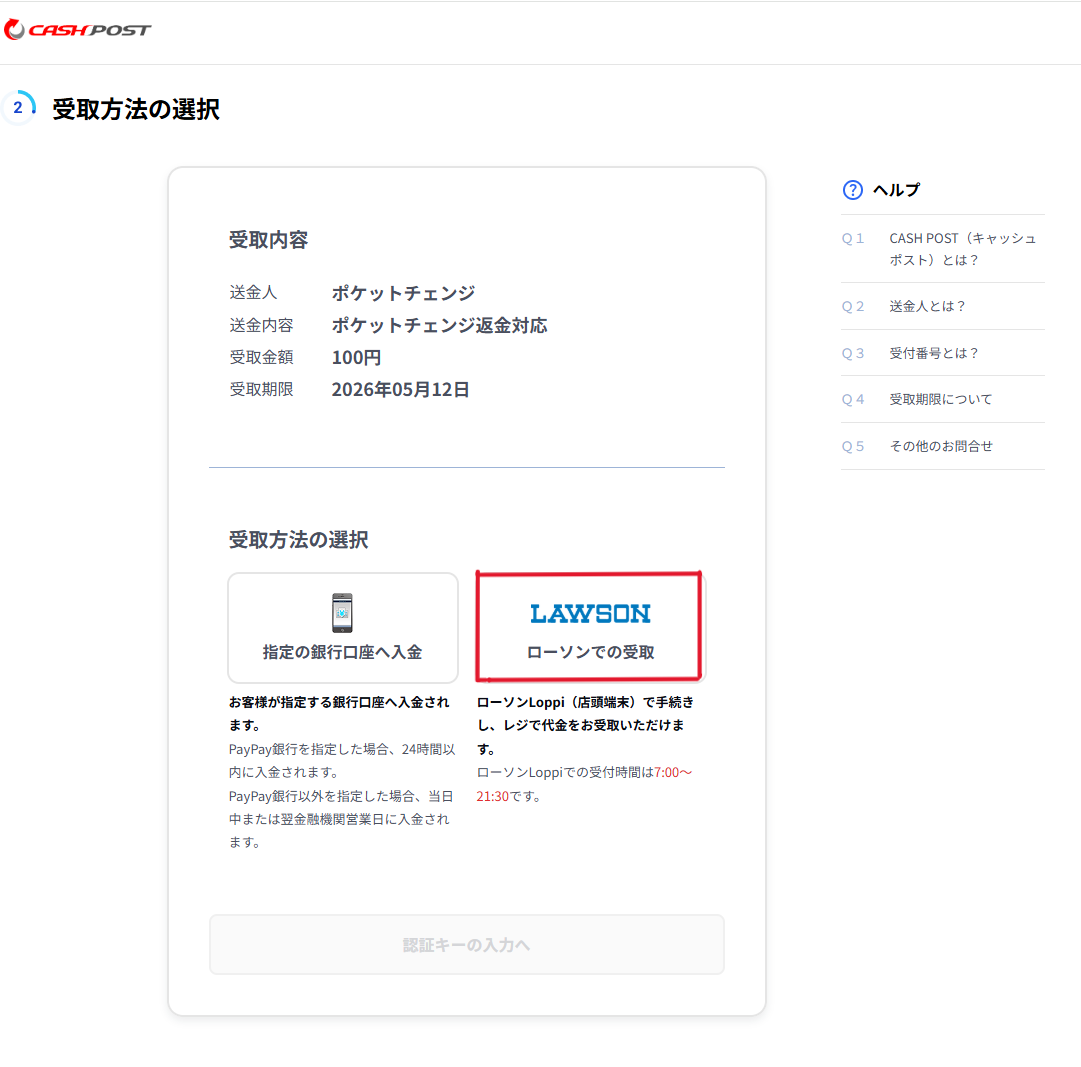Click the help question mark icon
This screenshot has height=1067, width=1081.
(852, 190)
